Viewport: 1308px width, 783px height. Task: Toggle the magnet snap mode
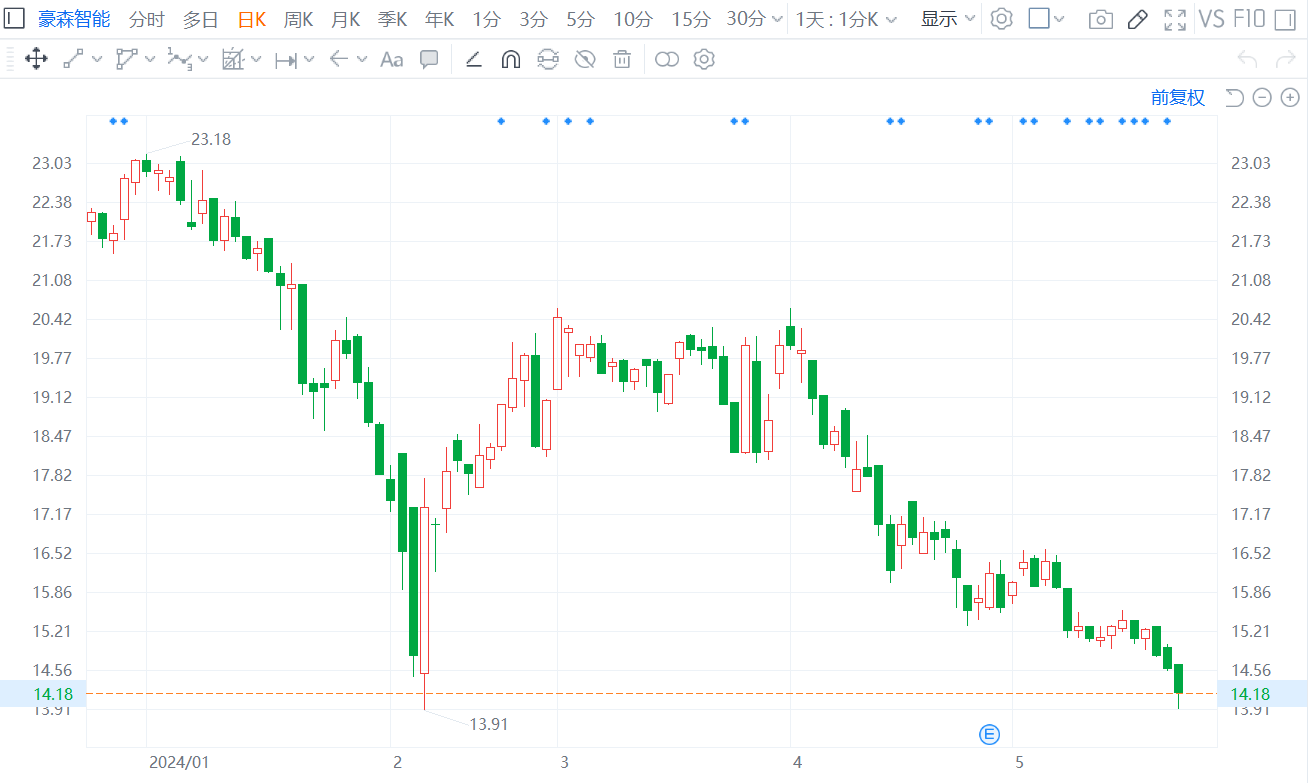(511, 60)
